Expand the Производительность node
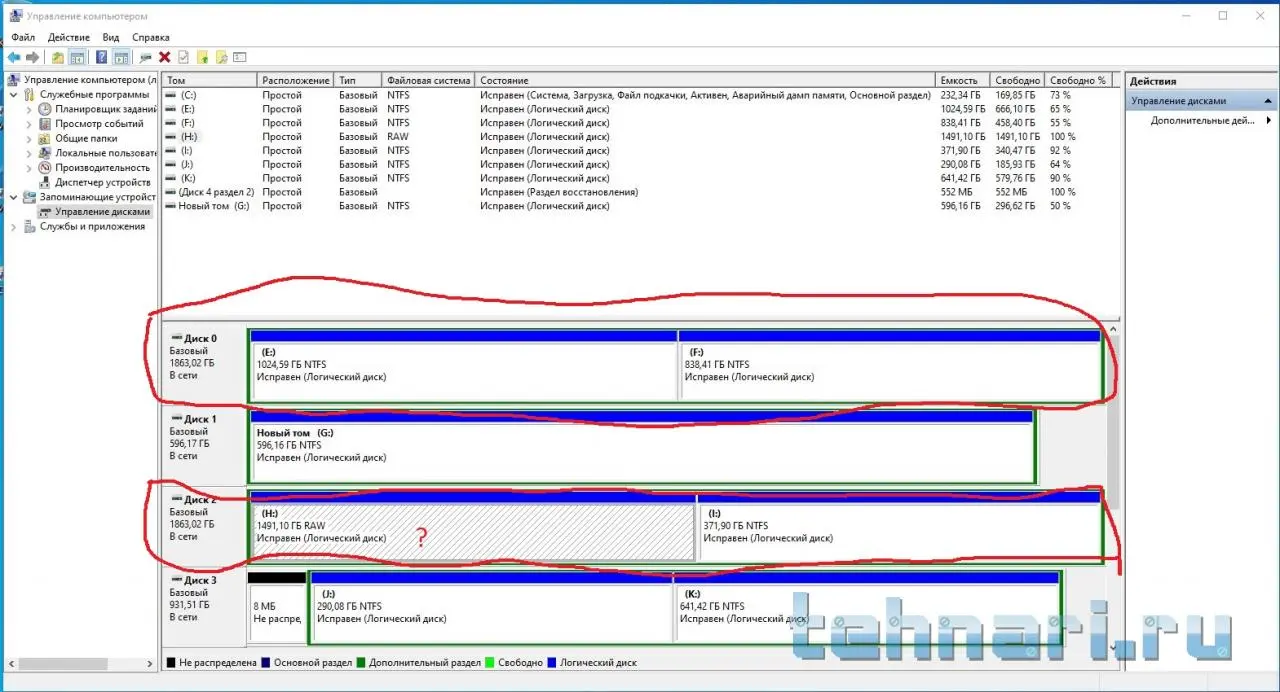The width and height of the screenshot is (1280, 692). pos(30,168)
